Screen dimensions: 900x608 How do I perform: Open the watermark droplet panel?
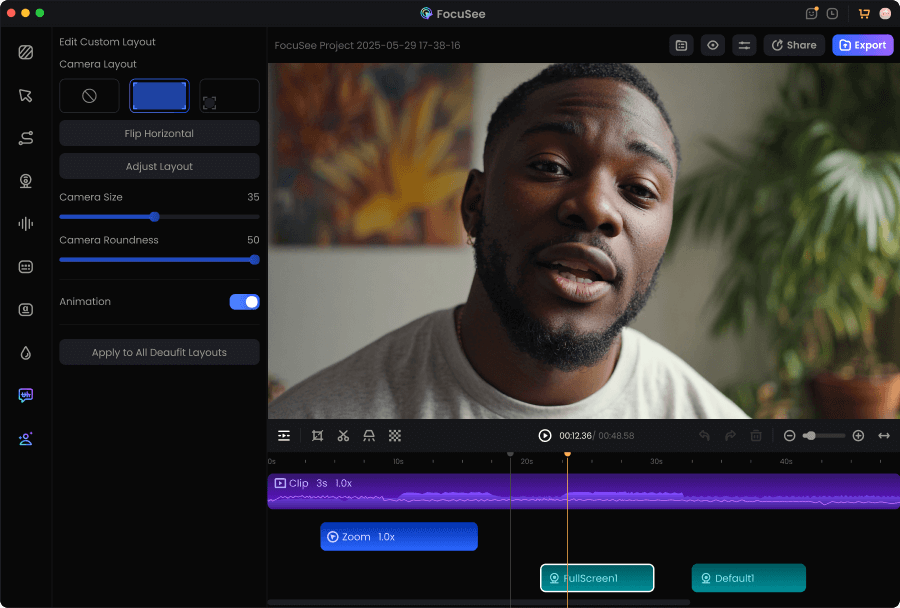26,353
